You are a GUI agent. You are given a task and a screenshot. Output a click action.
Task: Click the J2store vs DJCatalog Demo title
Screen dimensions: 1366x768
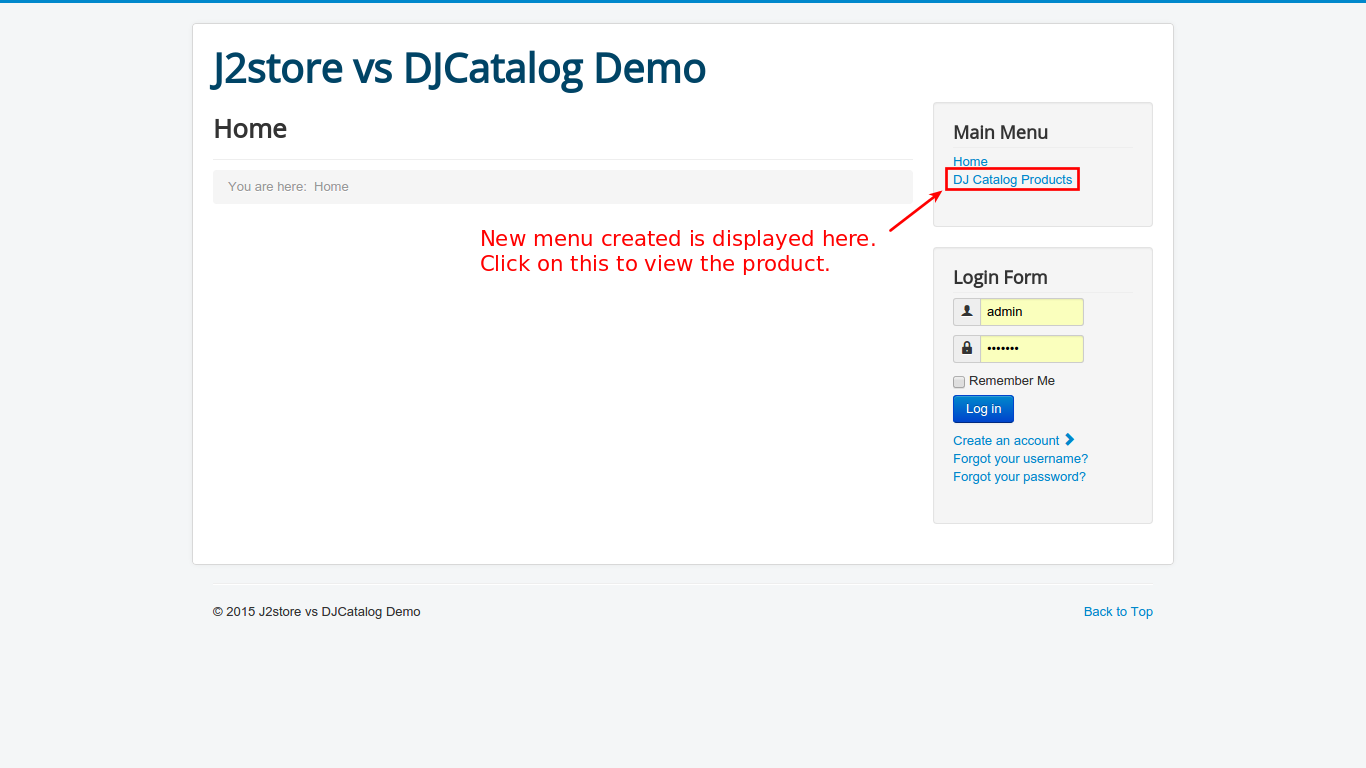(459, 68)
